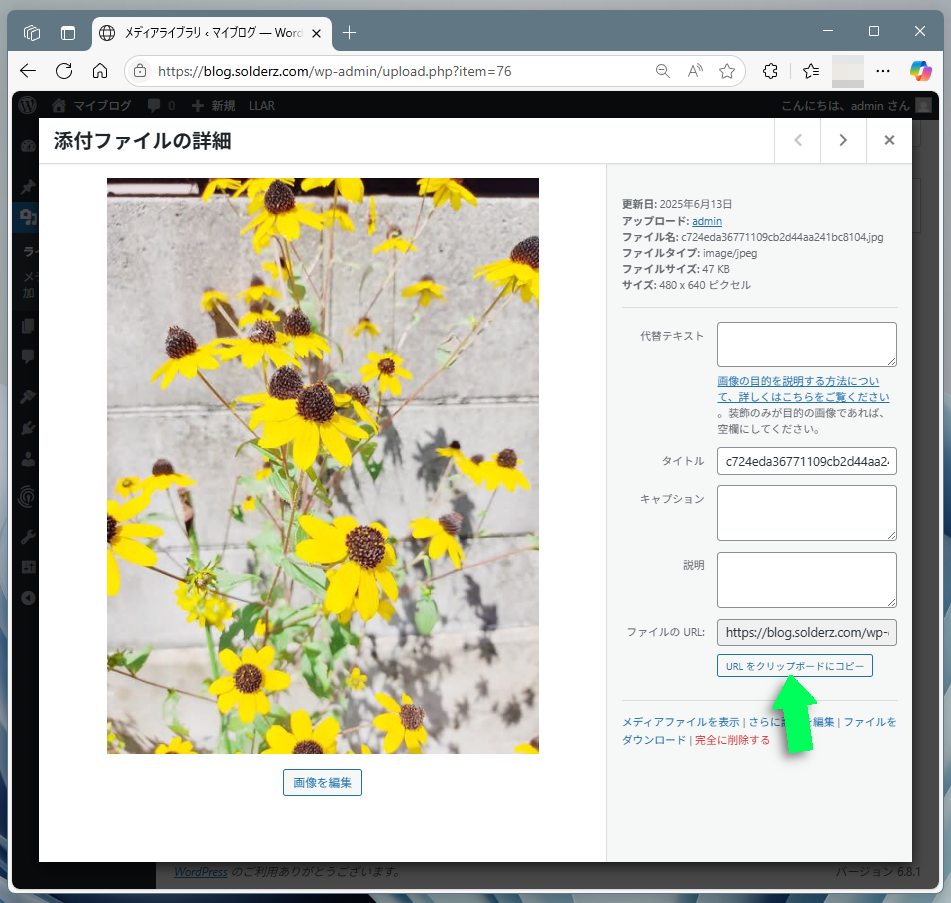The image size is (951, 903).
Task: Click the メディアファイルを表示 link
Action: (680, 722)
